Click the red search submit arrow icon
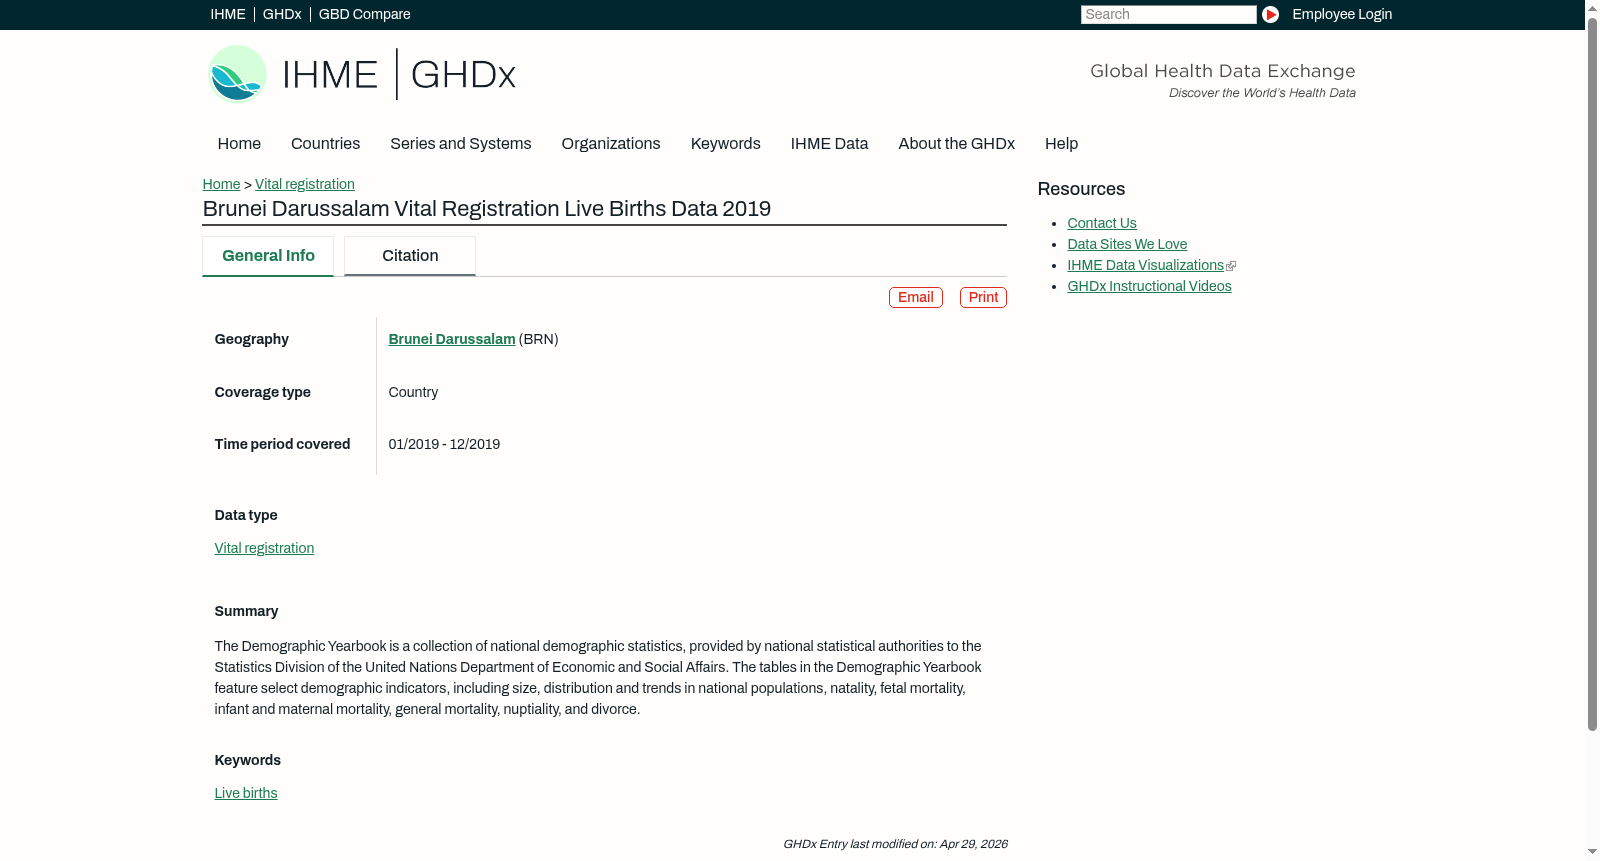1600x861 pixels. click(x=1270, y=14)
